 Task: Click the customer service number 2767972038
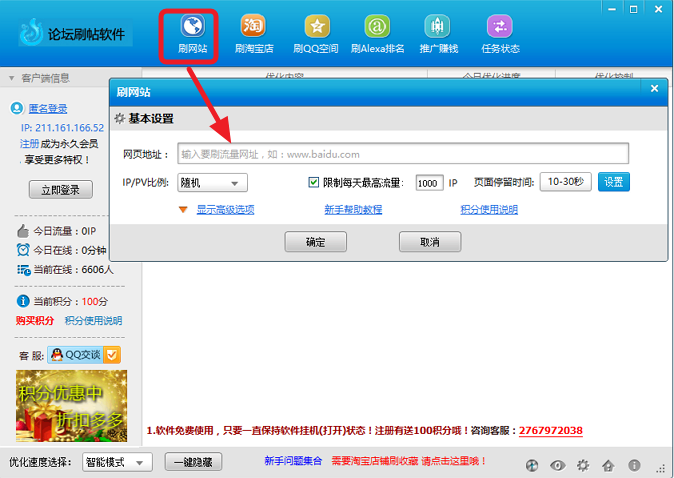(x=551, y=430)
